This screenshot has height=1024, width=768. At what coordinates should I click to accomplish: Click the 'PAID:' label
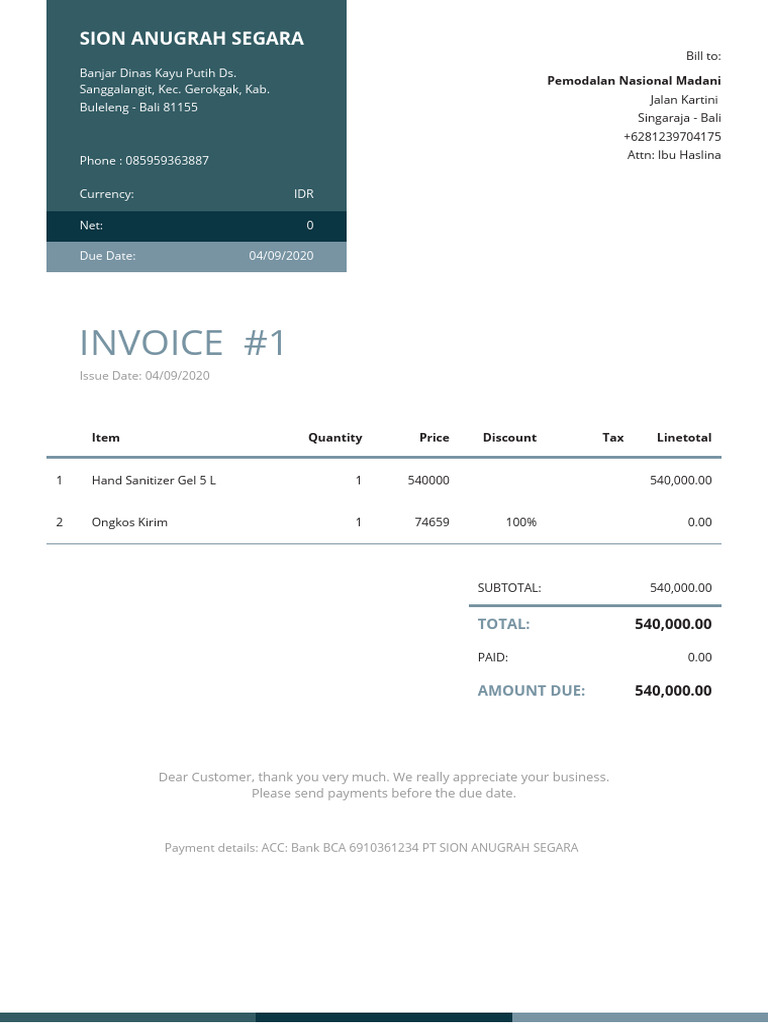(492, 658)
